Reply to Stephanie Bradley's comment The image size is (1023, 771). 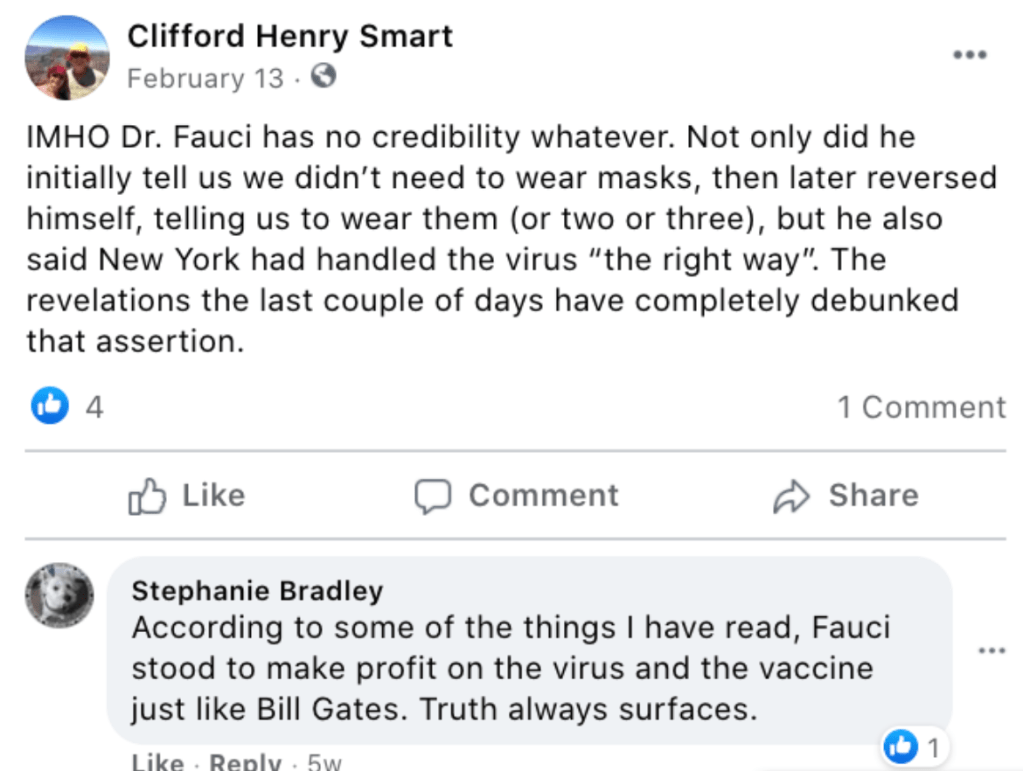[245, 763]
